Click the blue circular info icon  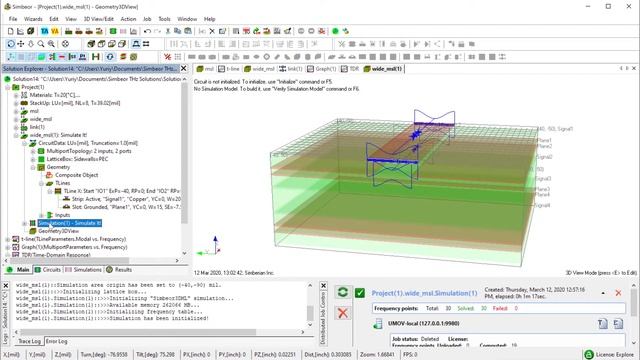click(110, 57)
